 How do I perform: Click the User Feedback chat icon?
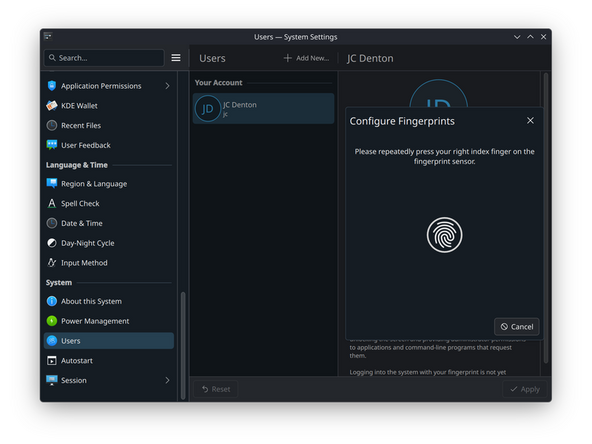point(52,145)
